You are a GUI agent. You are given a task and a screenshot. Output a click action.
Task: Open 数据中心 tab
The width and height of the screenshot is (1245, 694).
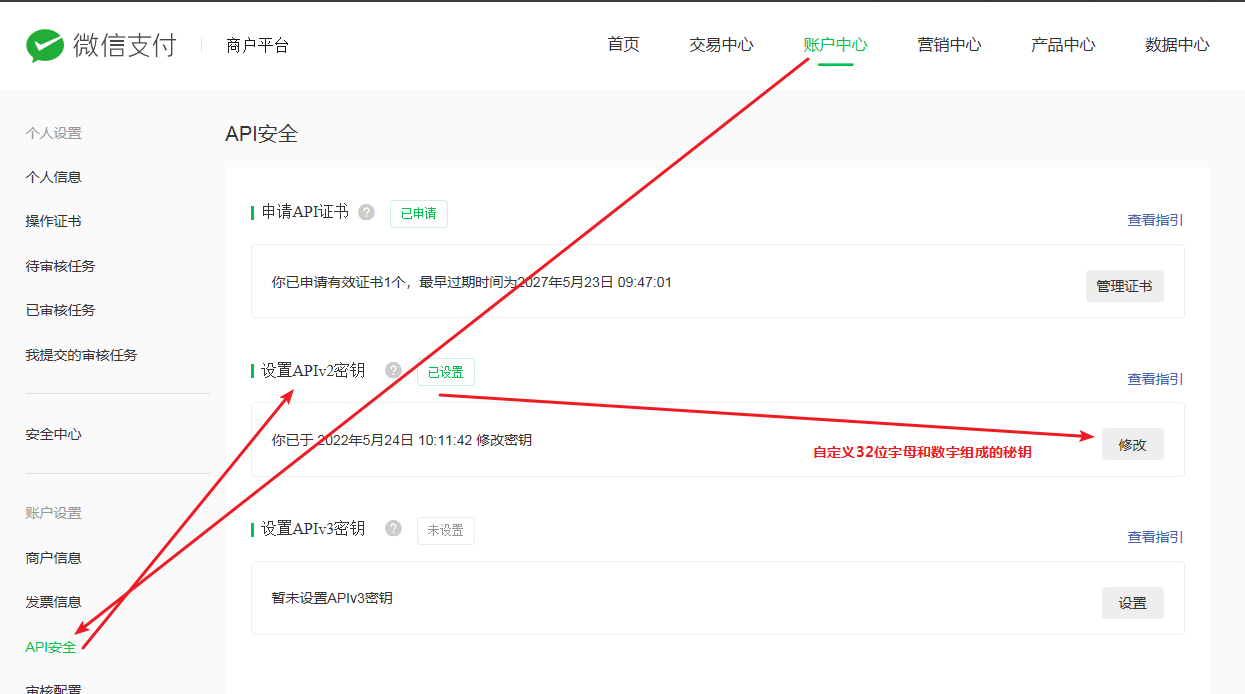click(1177, 45)
